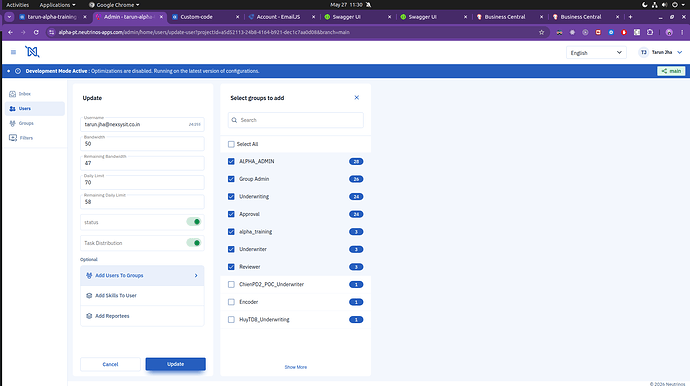The height and width of the screenshot is (386, 690).
Task: Select Users in the sidebar
Action: [x=35, y=109]
